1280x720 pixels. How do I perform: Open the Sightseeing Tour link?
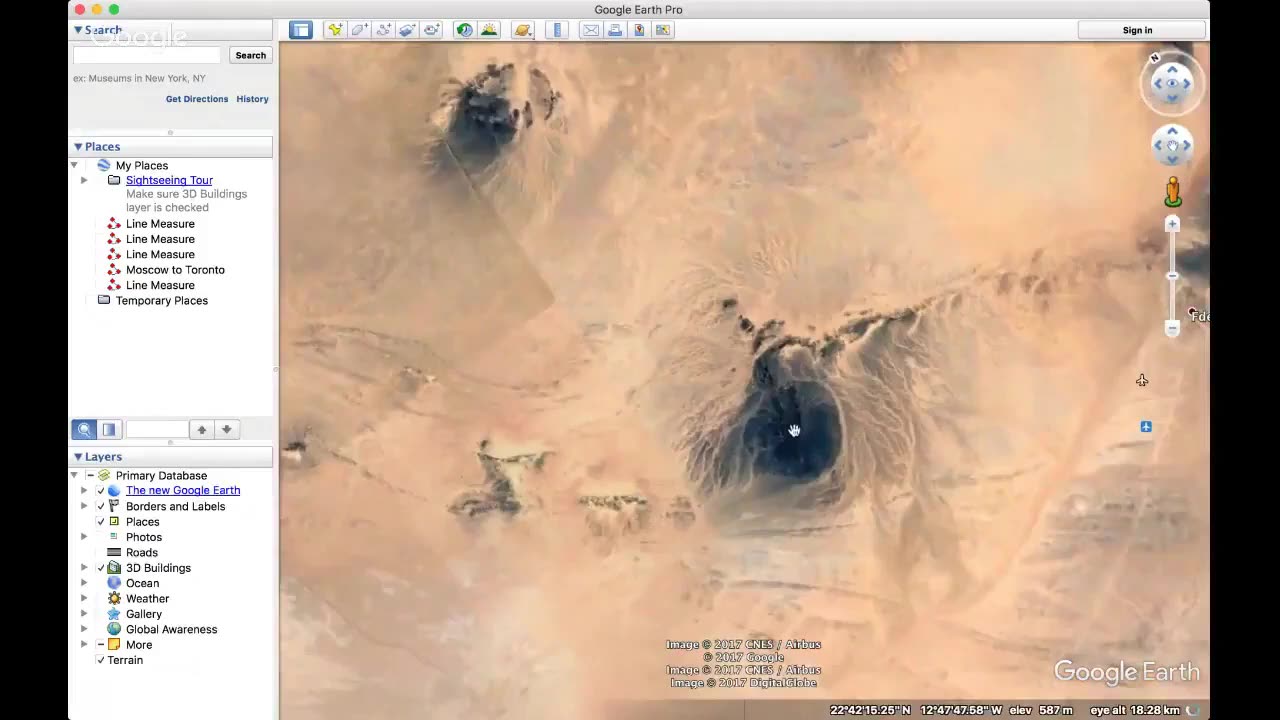click(x=169, y=180)
